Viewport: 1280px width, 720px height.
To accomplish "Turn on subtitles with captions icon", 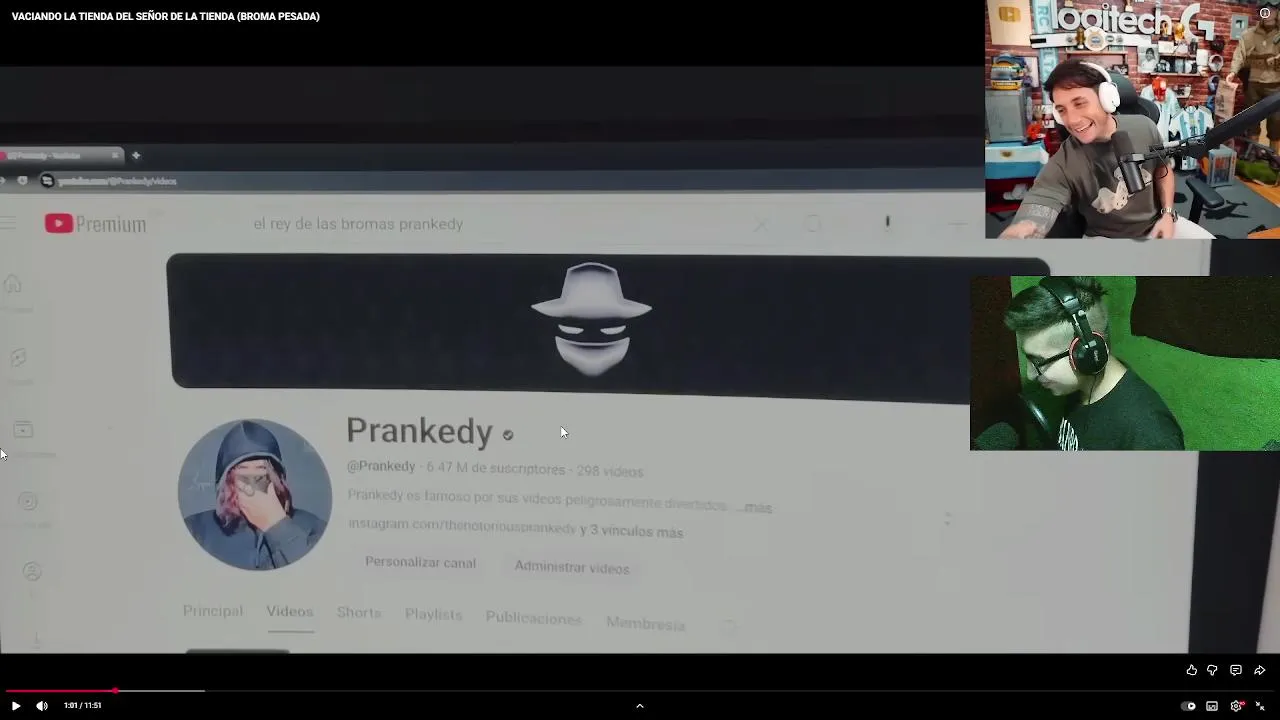I will click(x=1212, y=706).
